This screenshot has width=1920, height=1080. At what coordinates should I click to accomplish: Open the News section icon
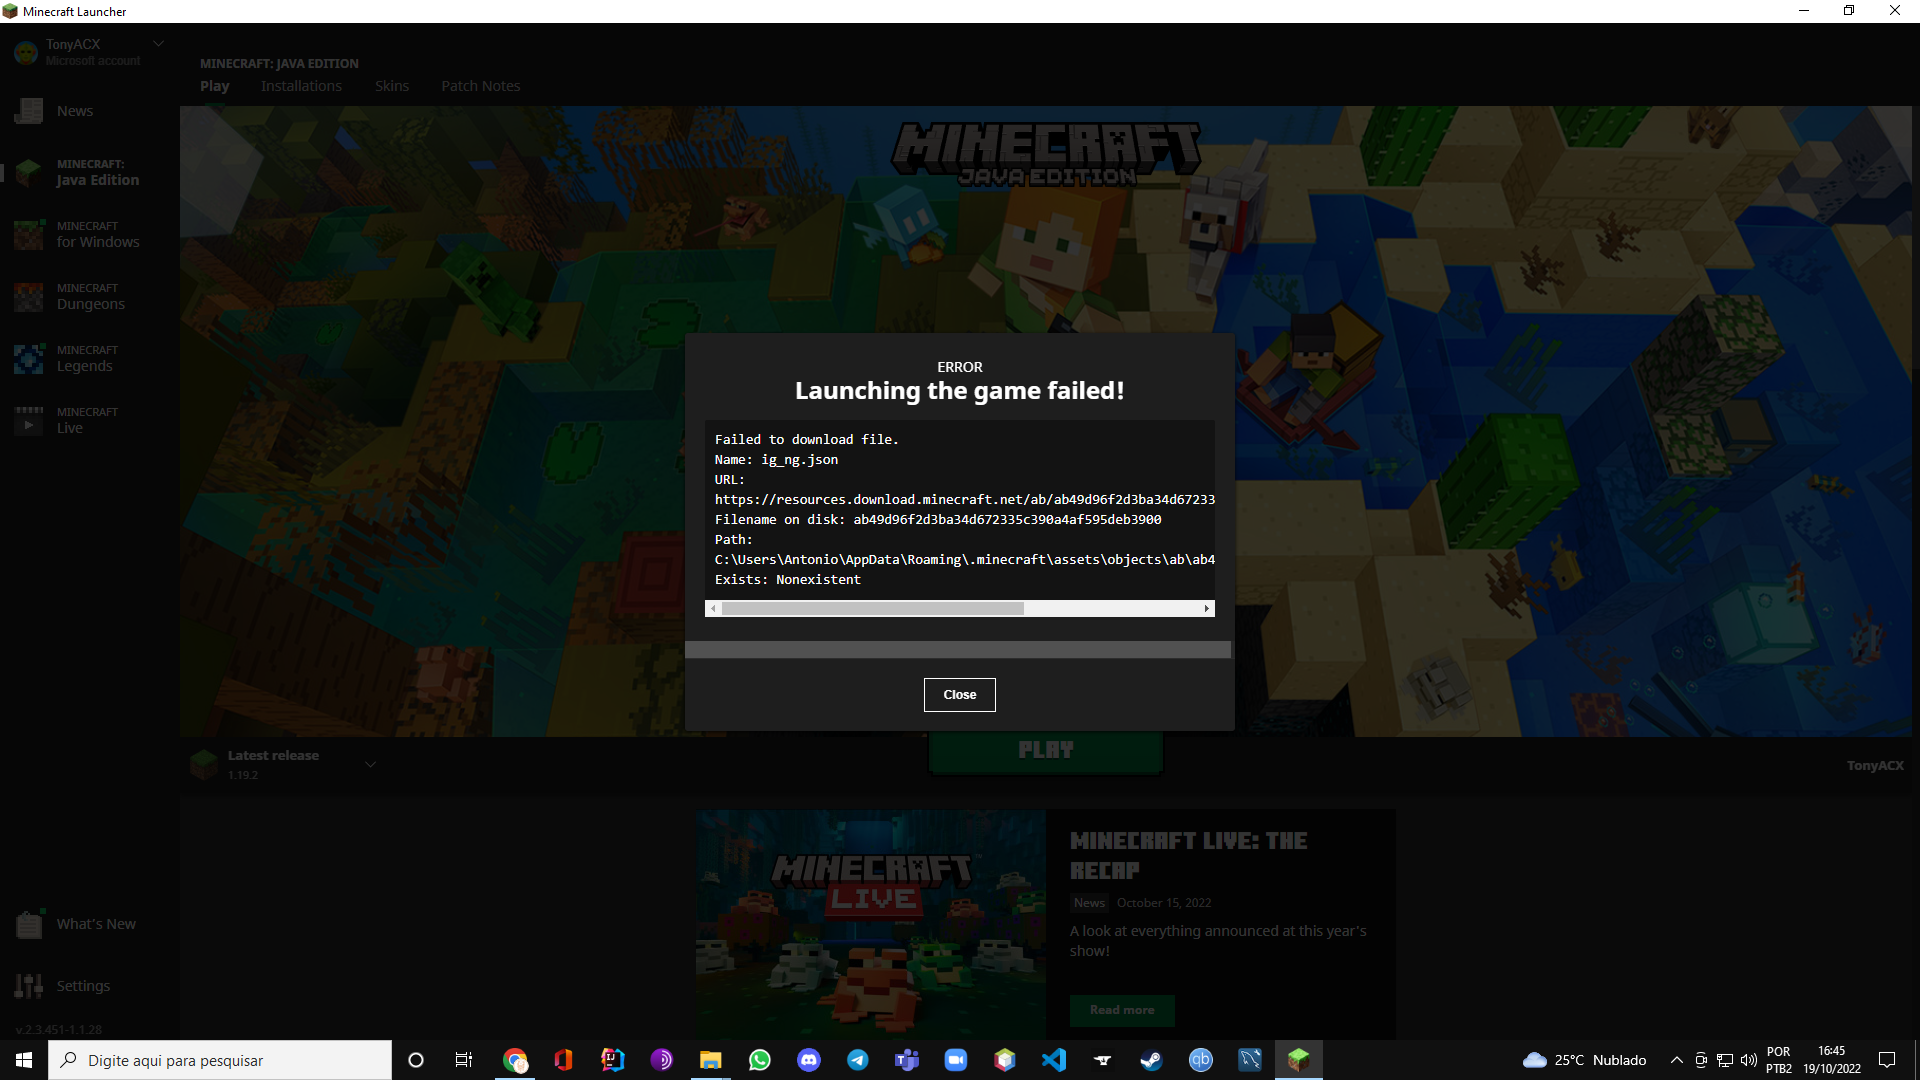click(29, 111)
